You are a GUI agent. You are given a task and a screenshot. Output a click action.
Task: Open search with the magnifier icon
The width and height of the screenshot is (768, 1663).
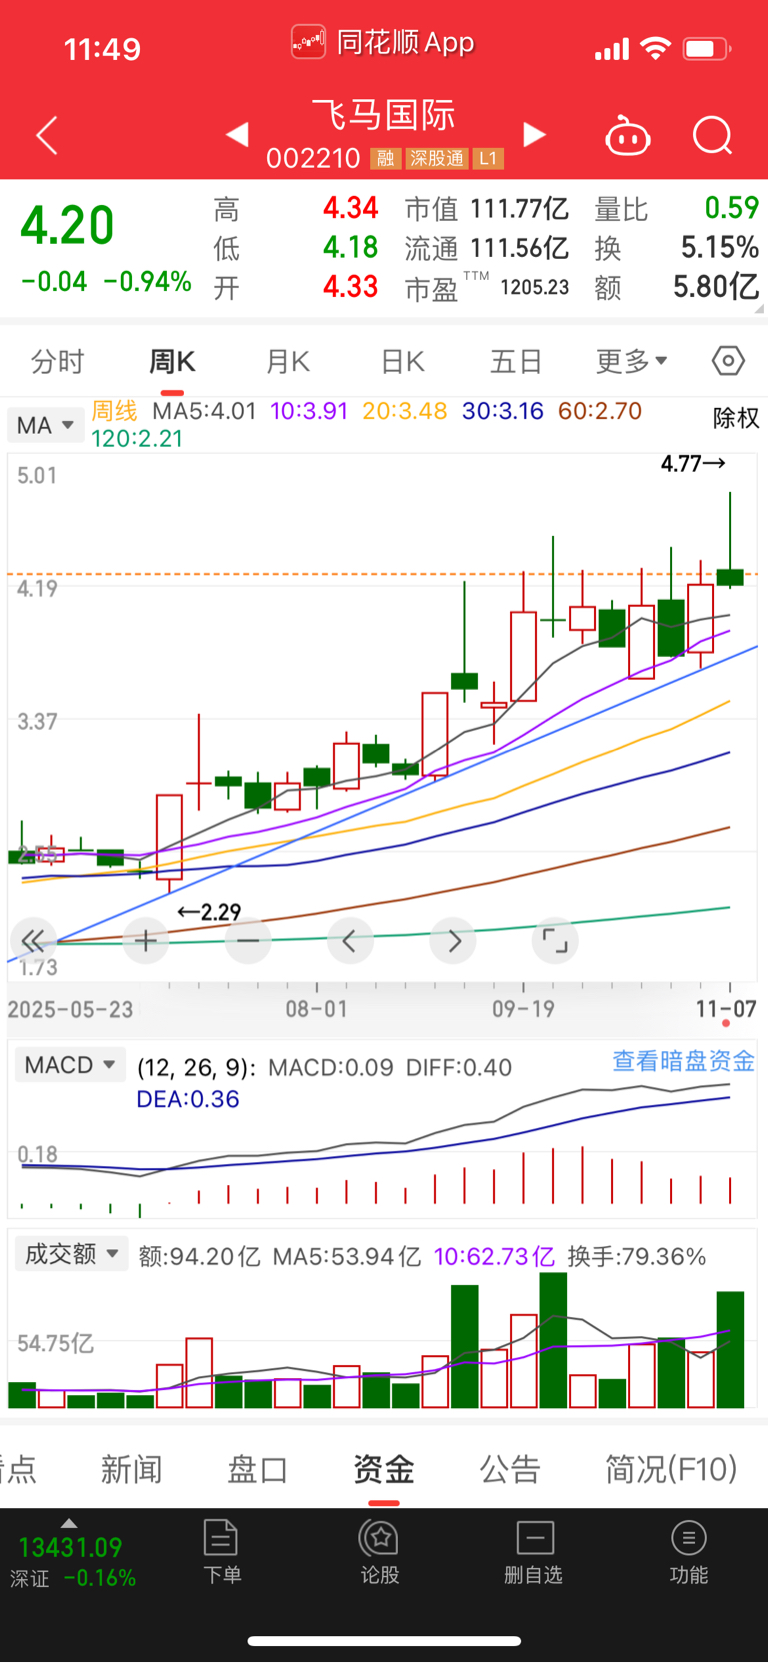[x=713, y=135]
